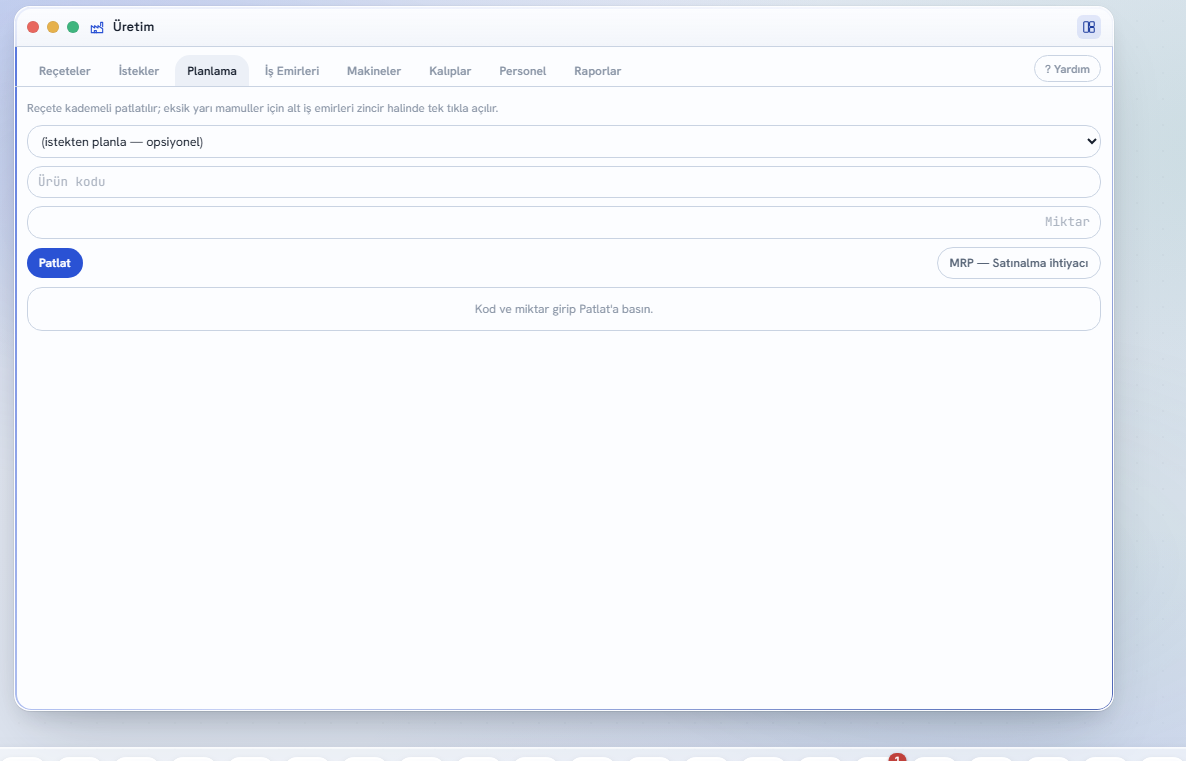This screenshot has height=761, width=1186.
Task: Expand the 'istekten planla' dropdown
Action: tap(564, 141)
